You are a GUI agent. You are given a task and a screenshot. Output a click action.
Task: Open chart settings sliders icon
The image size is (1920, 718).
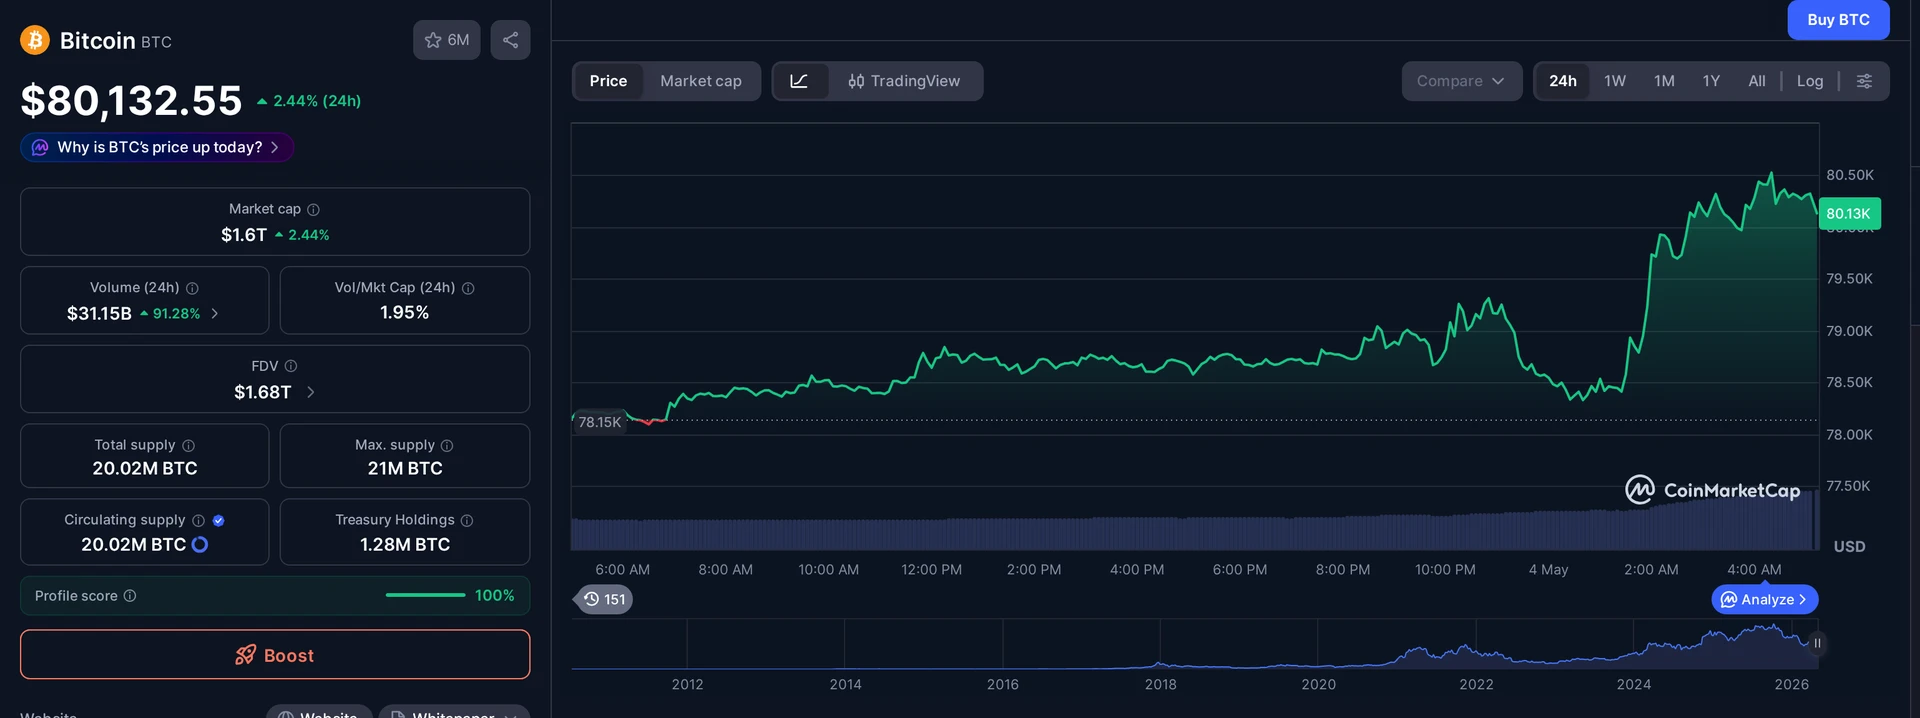tap(1864, 81)
